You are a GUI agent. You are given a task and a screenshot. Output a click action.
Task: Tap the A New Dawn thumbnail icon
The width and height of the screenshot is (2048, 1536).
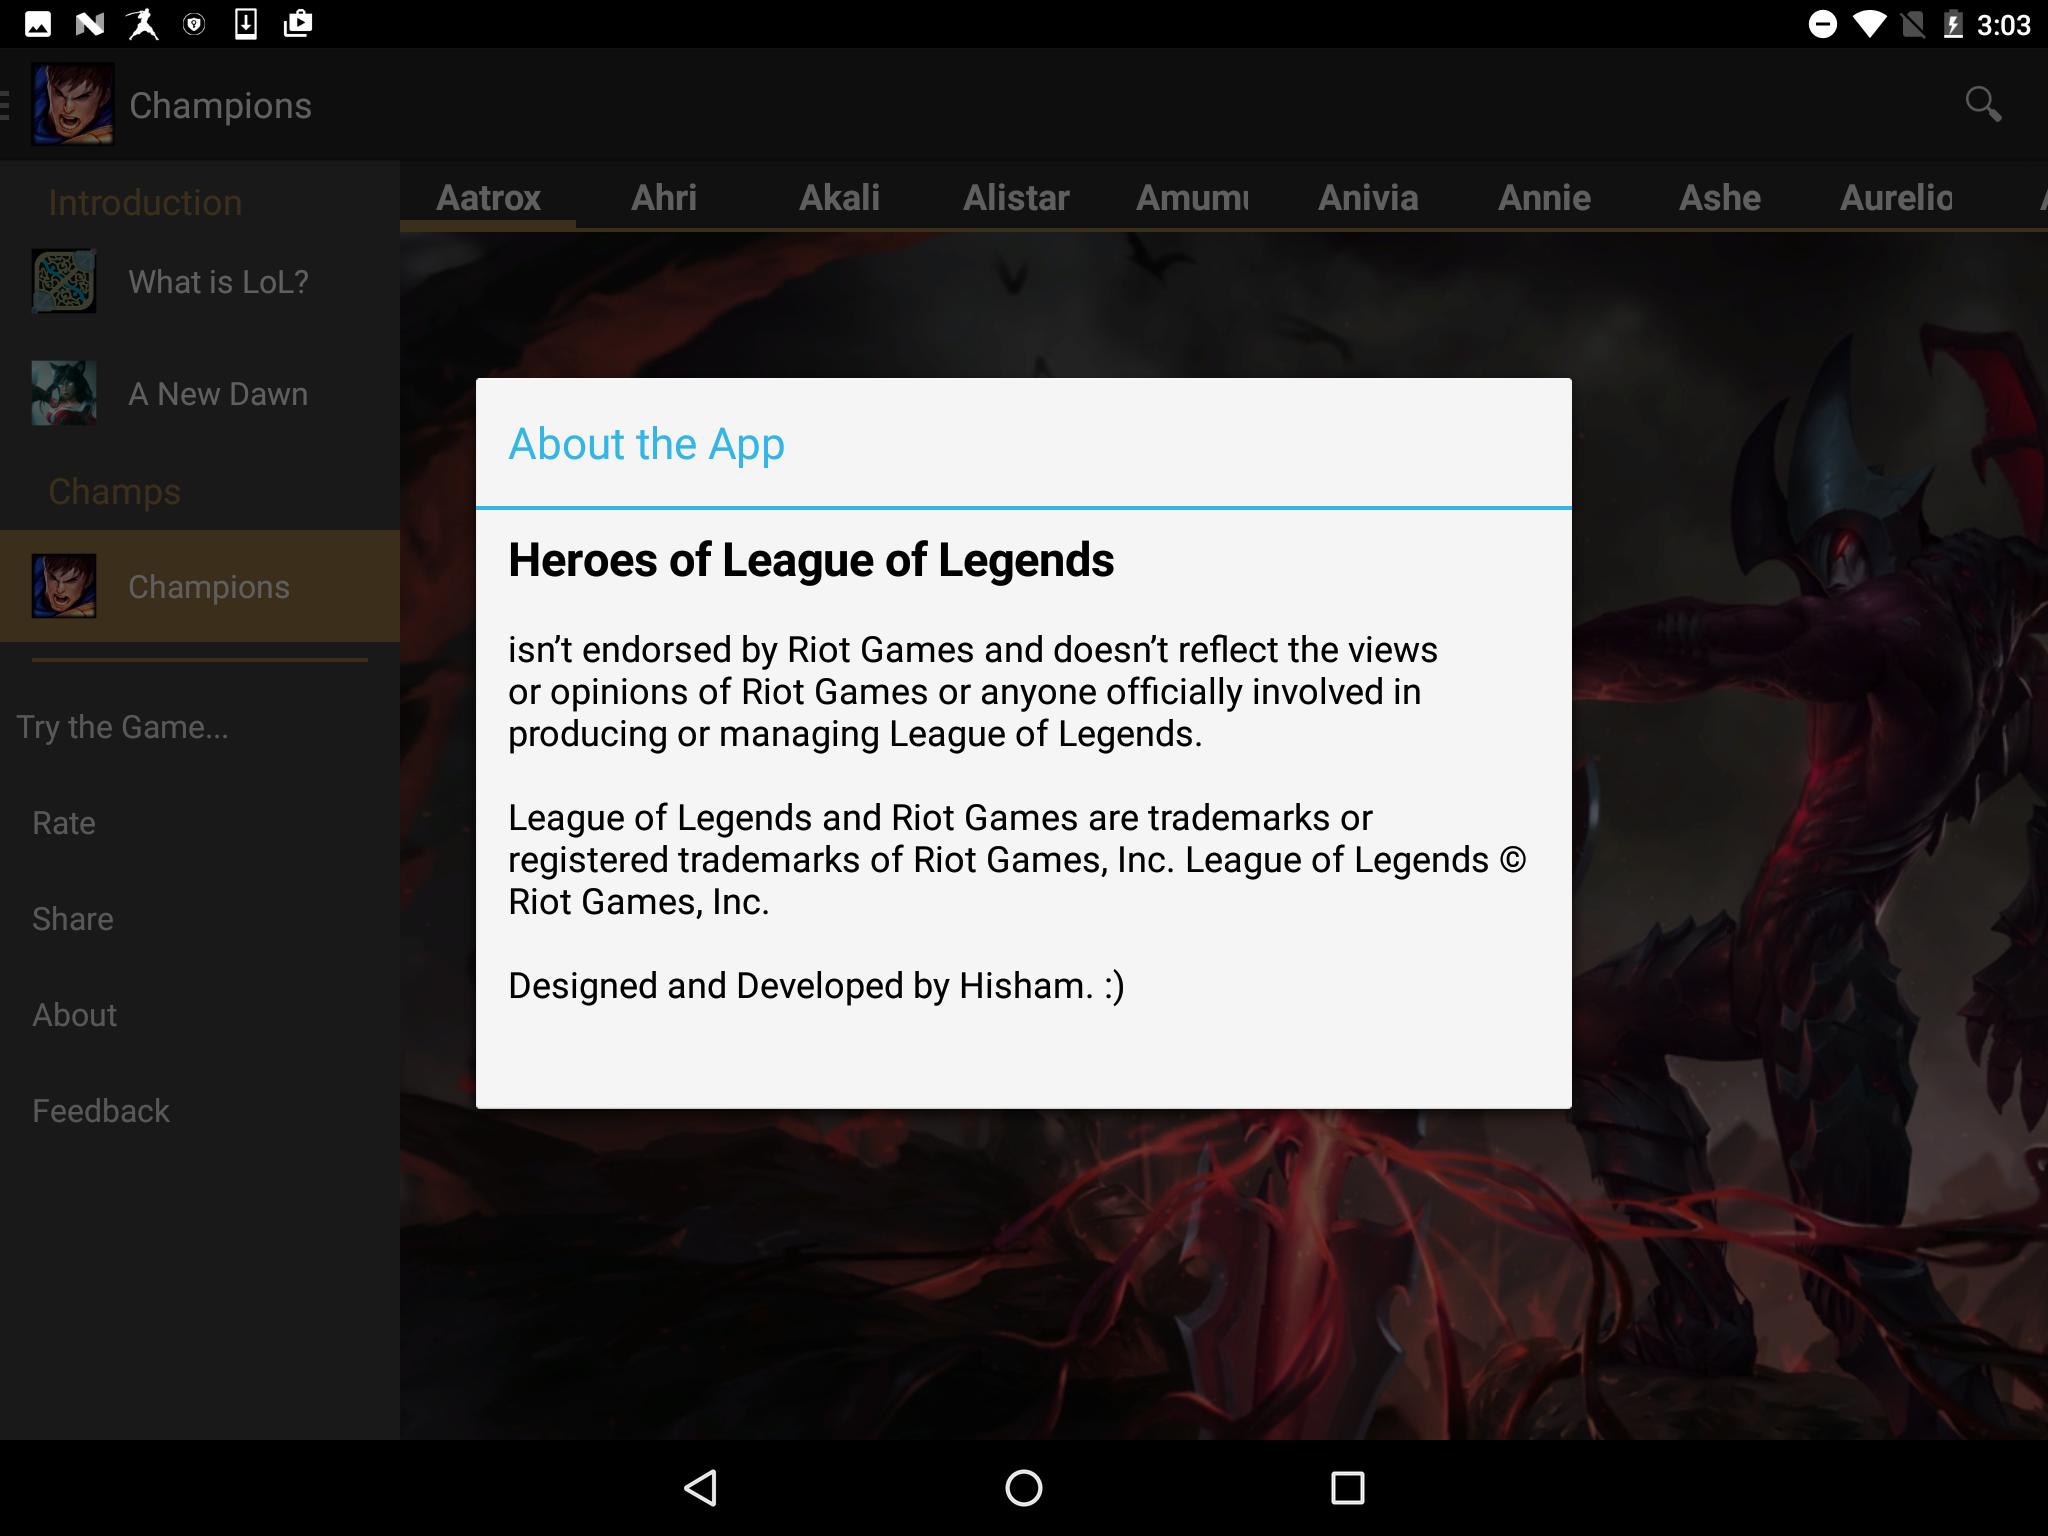pyautogui.click(x=64, y=393)
